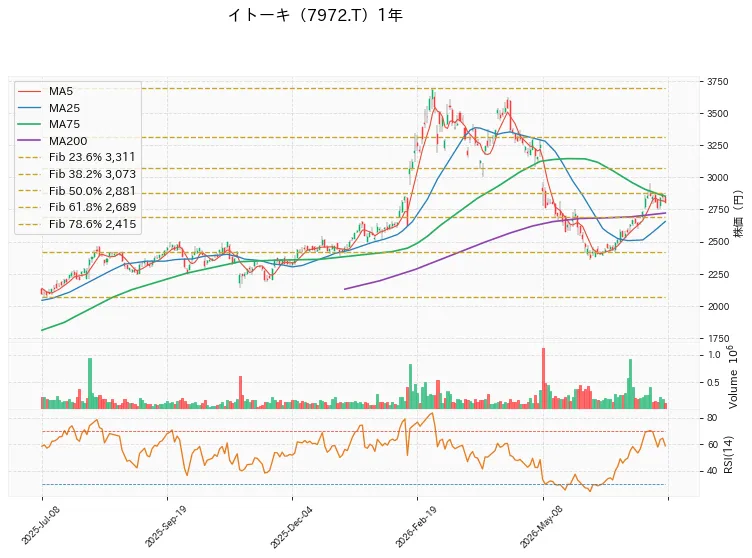Click the 2025-Sep-19 date axis label

point(165,526)
